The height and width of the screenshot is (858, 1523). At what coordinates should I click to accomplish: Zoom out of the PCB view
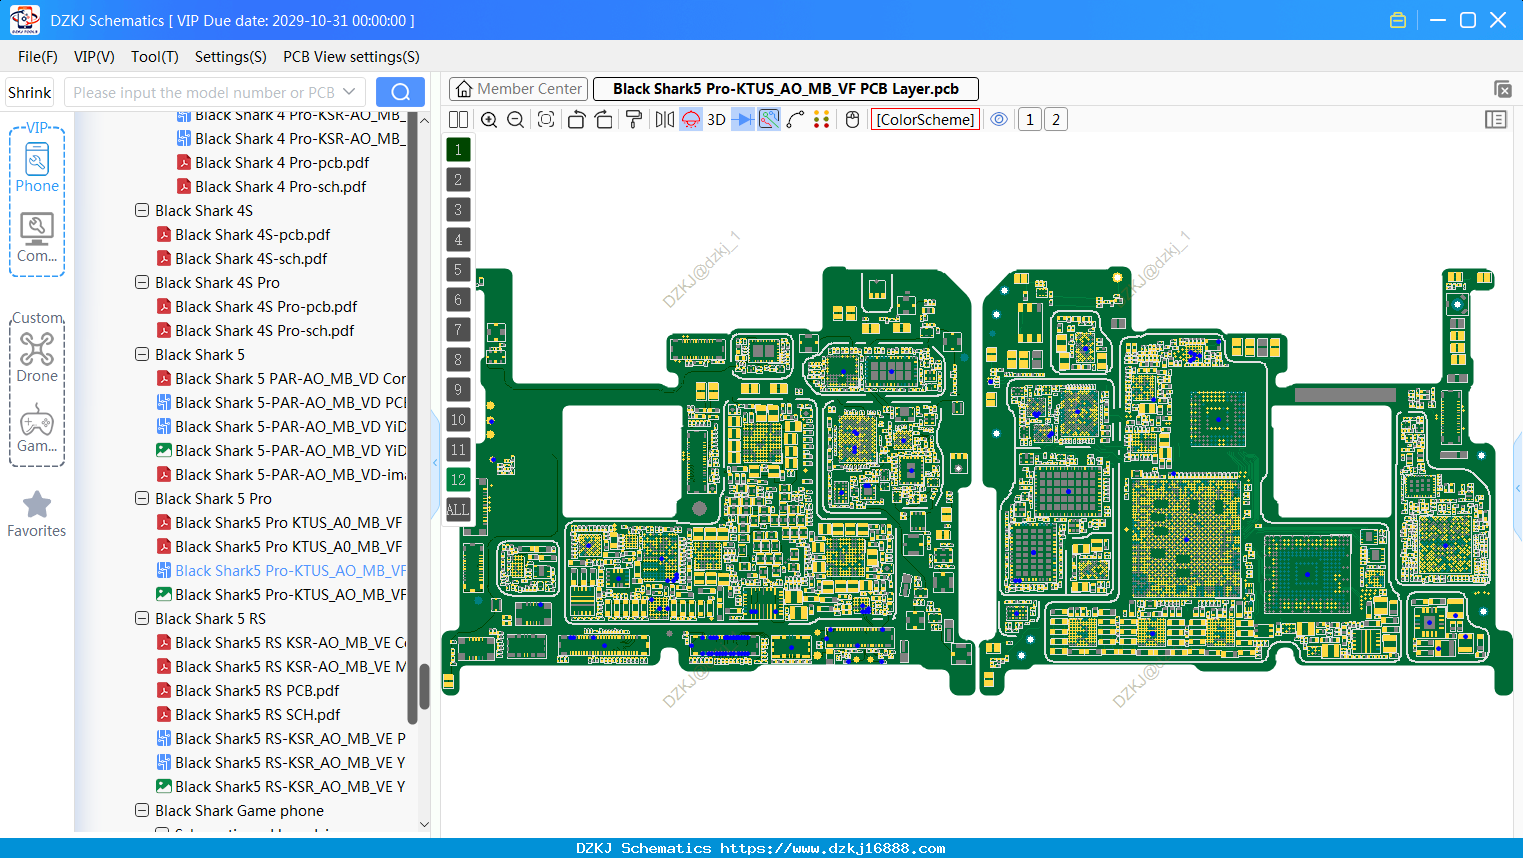click(x=516, y=119)
